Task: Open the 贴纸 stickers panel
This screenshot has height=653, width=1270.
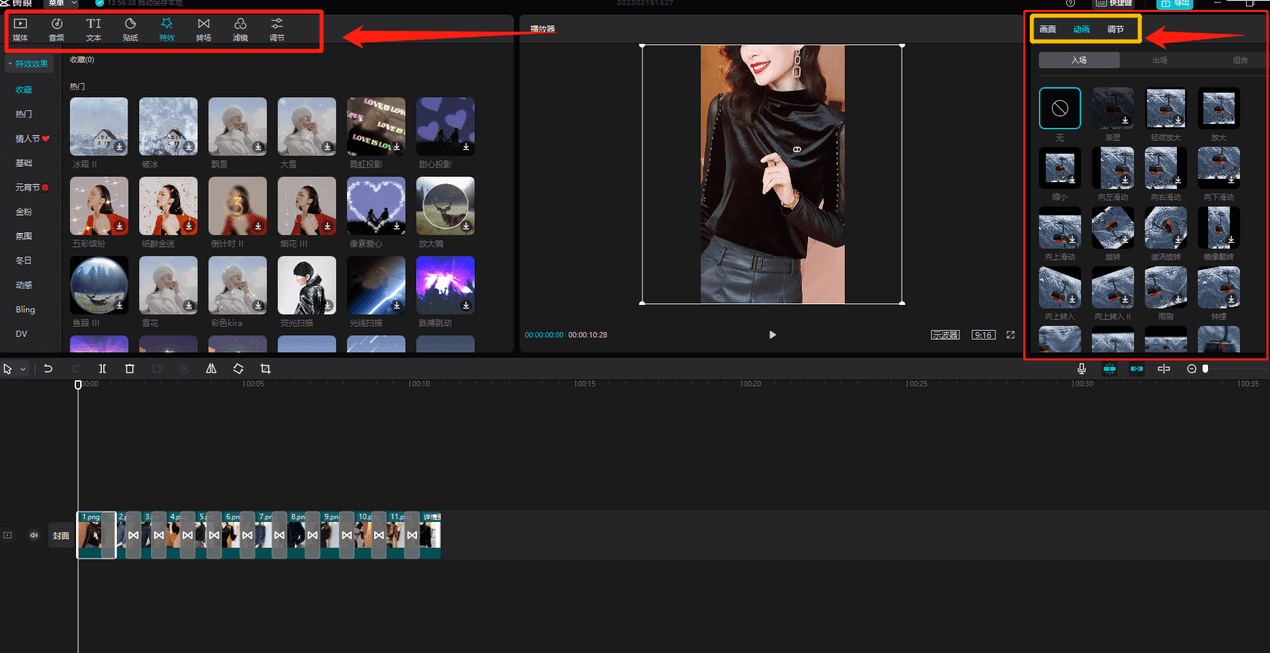Action: click(130, 29)
